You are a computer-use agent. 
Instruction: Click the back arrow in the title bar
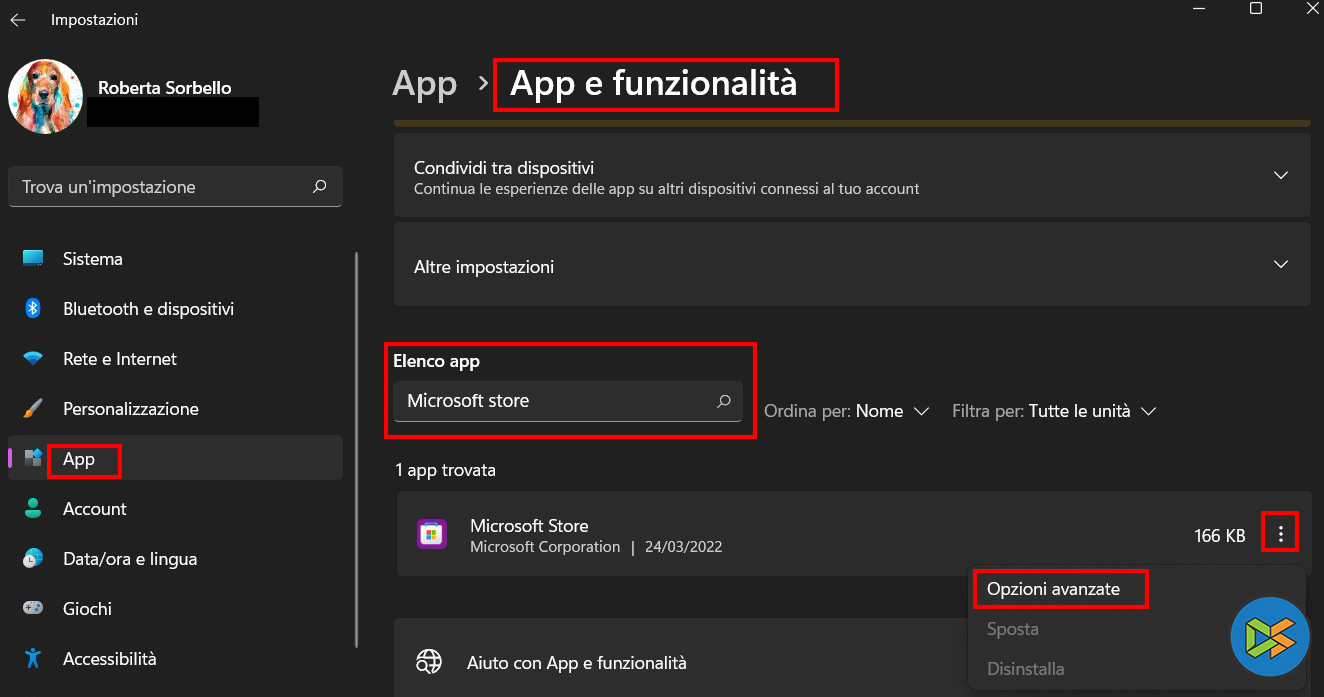point(18,20)
